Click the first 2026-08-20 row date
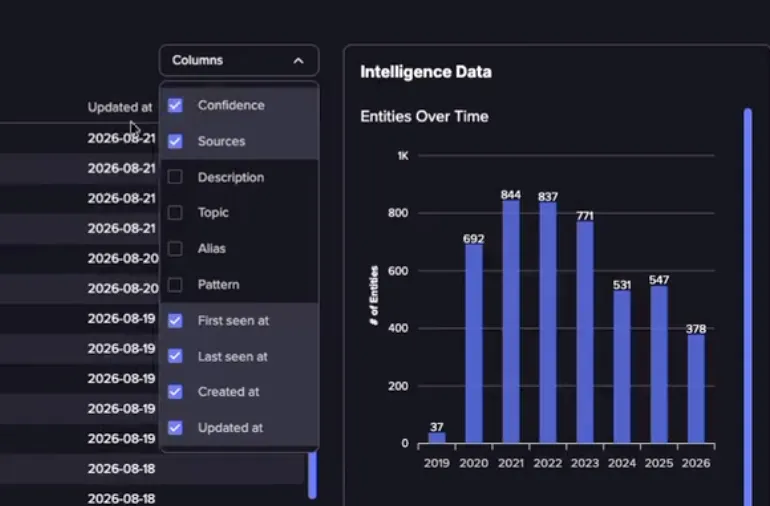The width and height of the screenshot is (770, 506). (x=123, y=258)
